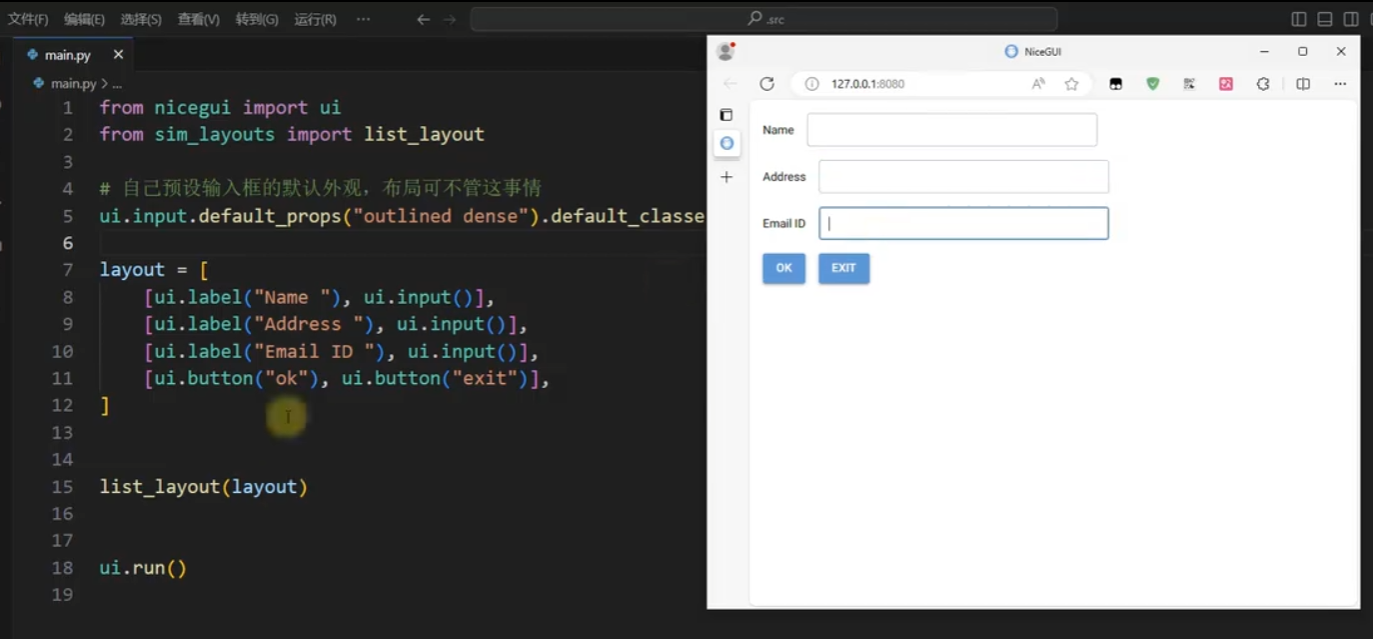Click the Chinese comment on line 4
This screenshot has height=639, width=1373.
[320, 188]
